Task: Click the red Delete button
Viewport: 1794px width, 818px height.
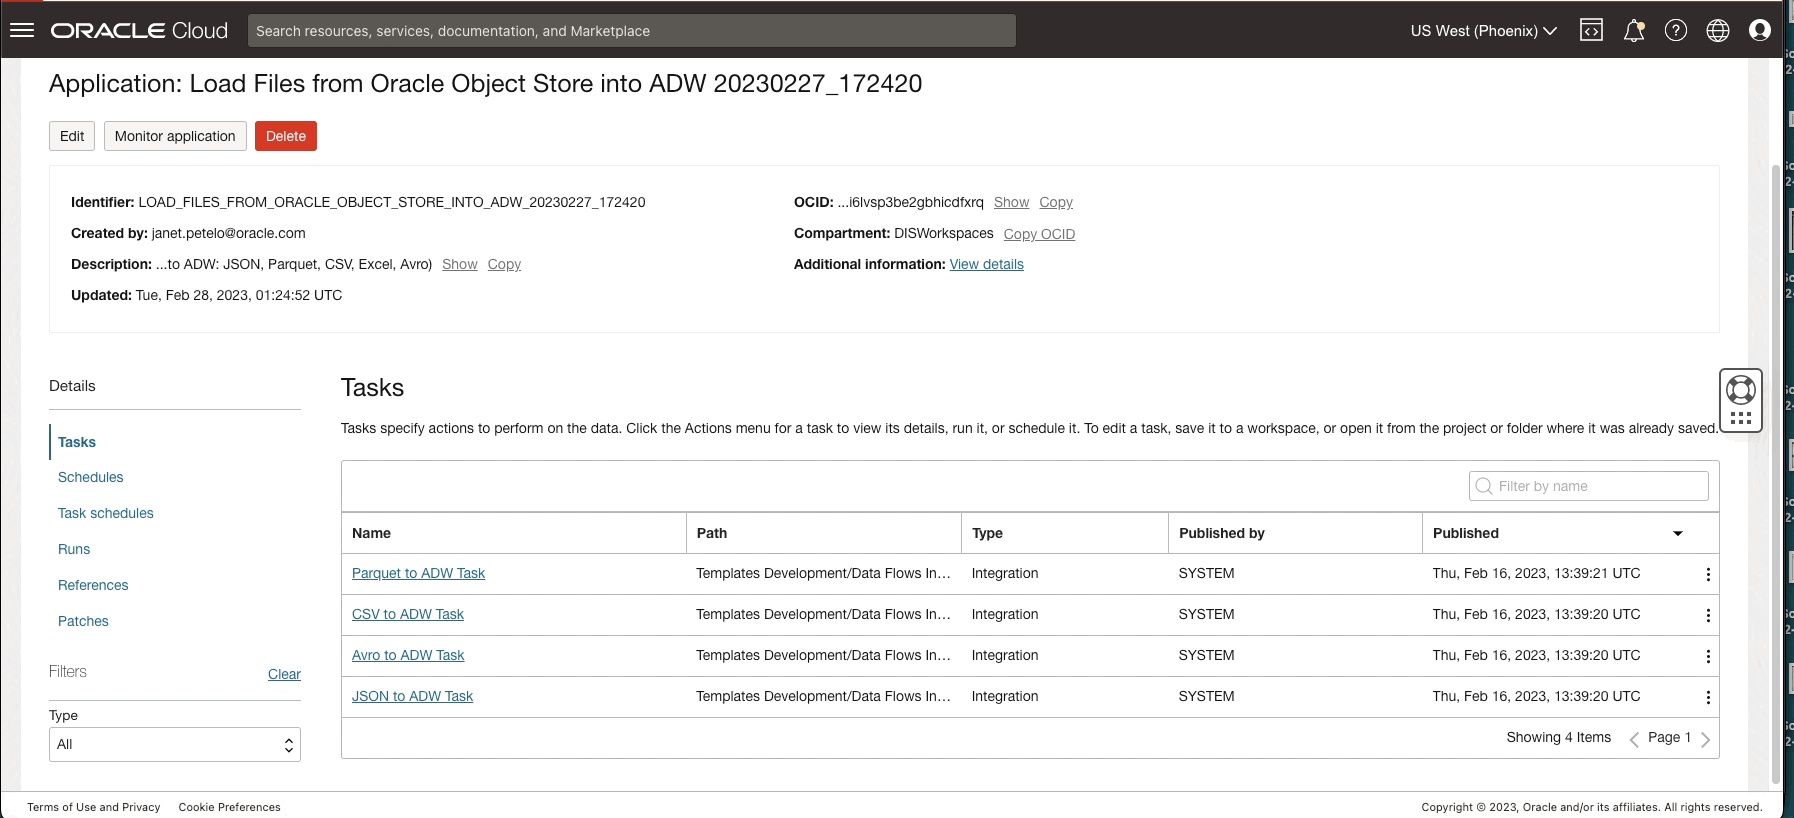Action: [286, 136]
